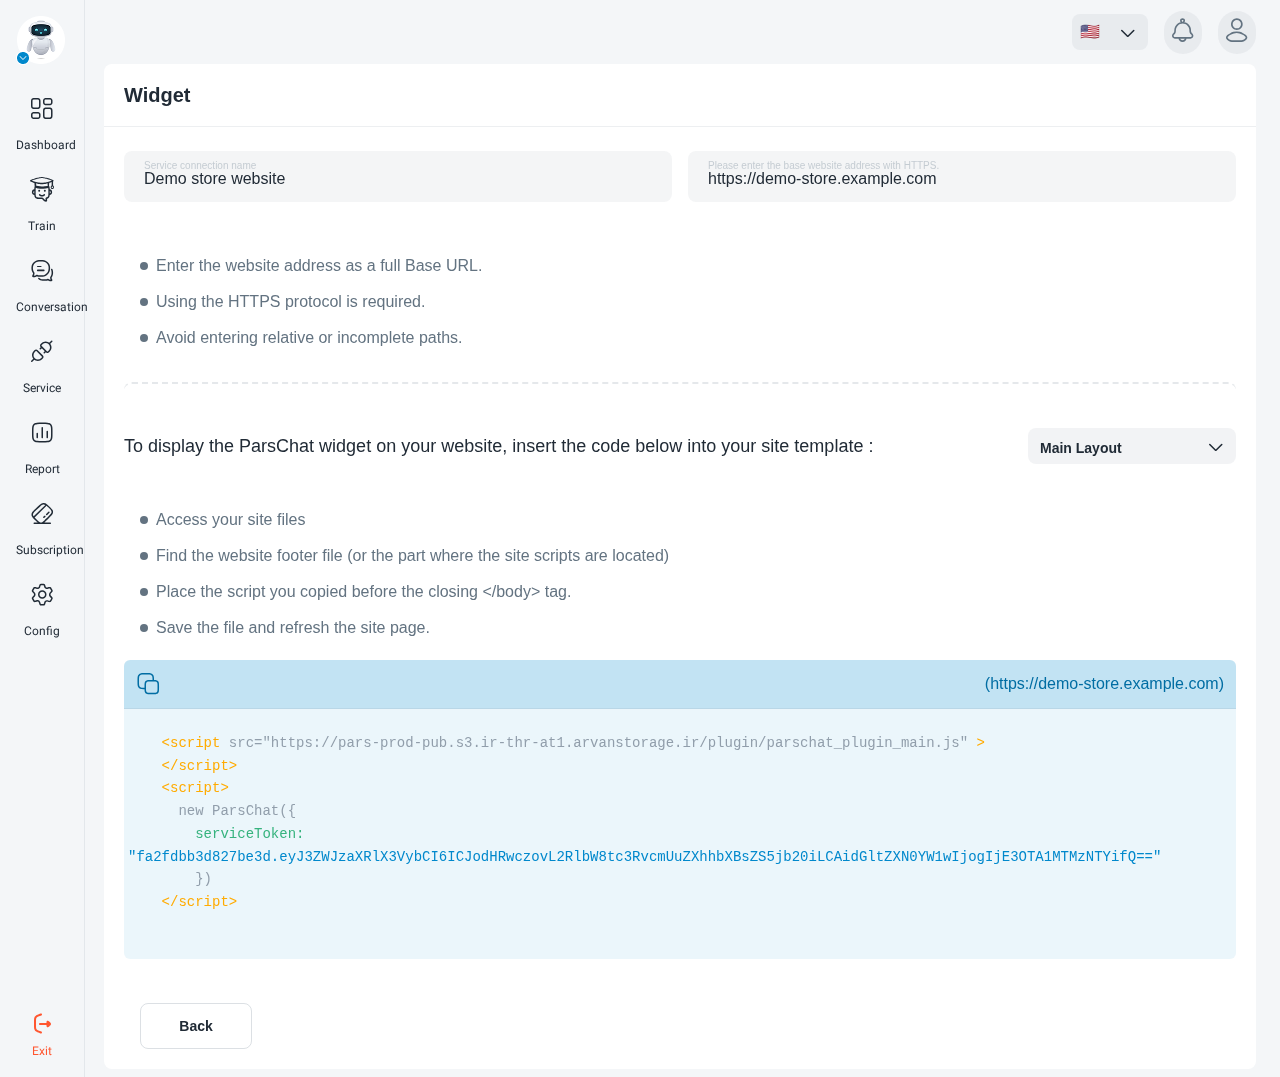Image resolution: width=1280 pixels, height=1077 pixels.
Task: Click the demo-store.example.com link in code header
Action: click(x=1104, y=684)
